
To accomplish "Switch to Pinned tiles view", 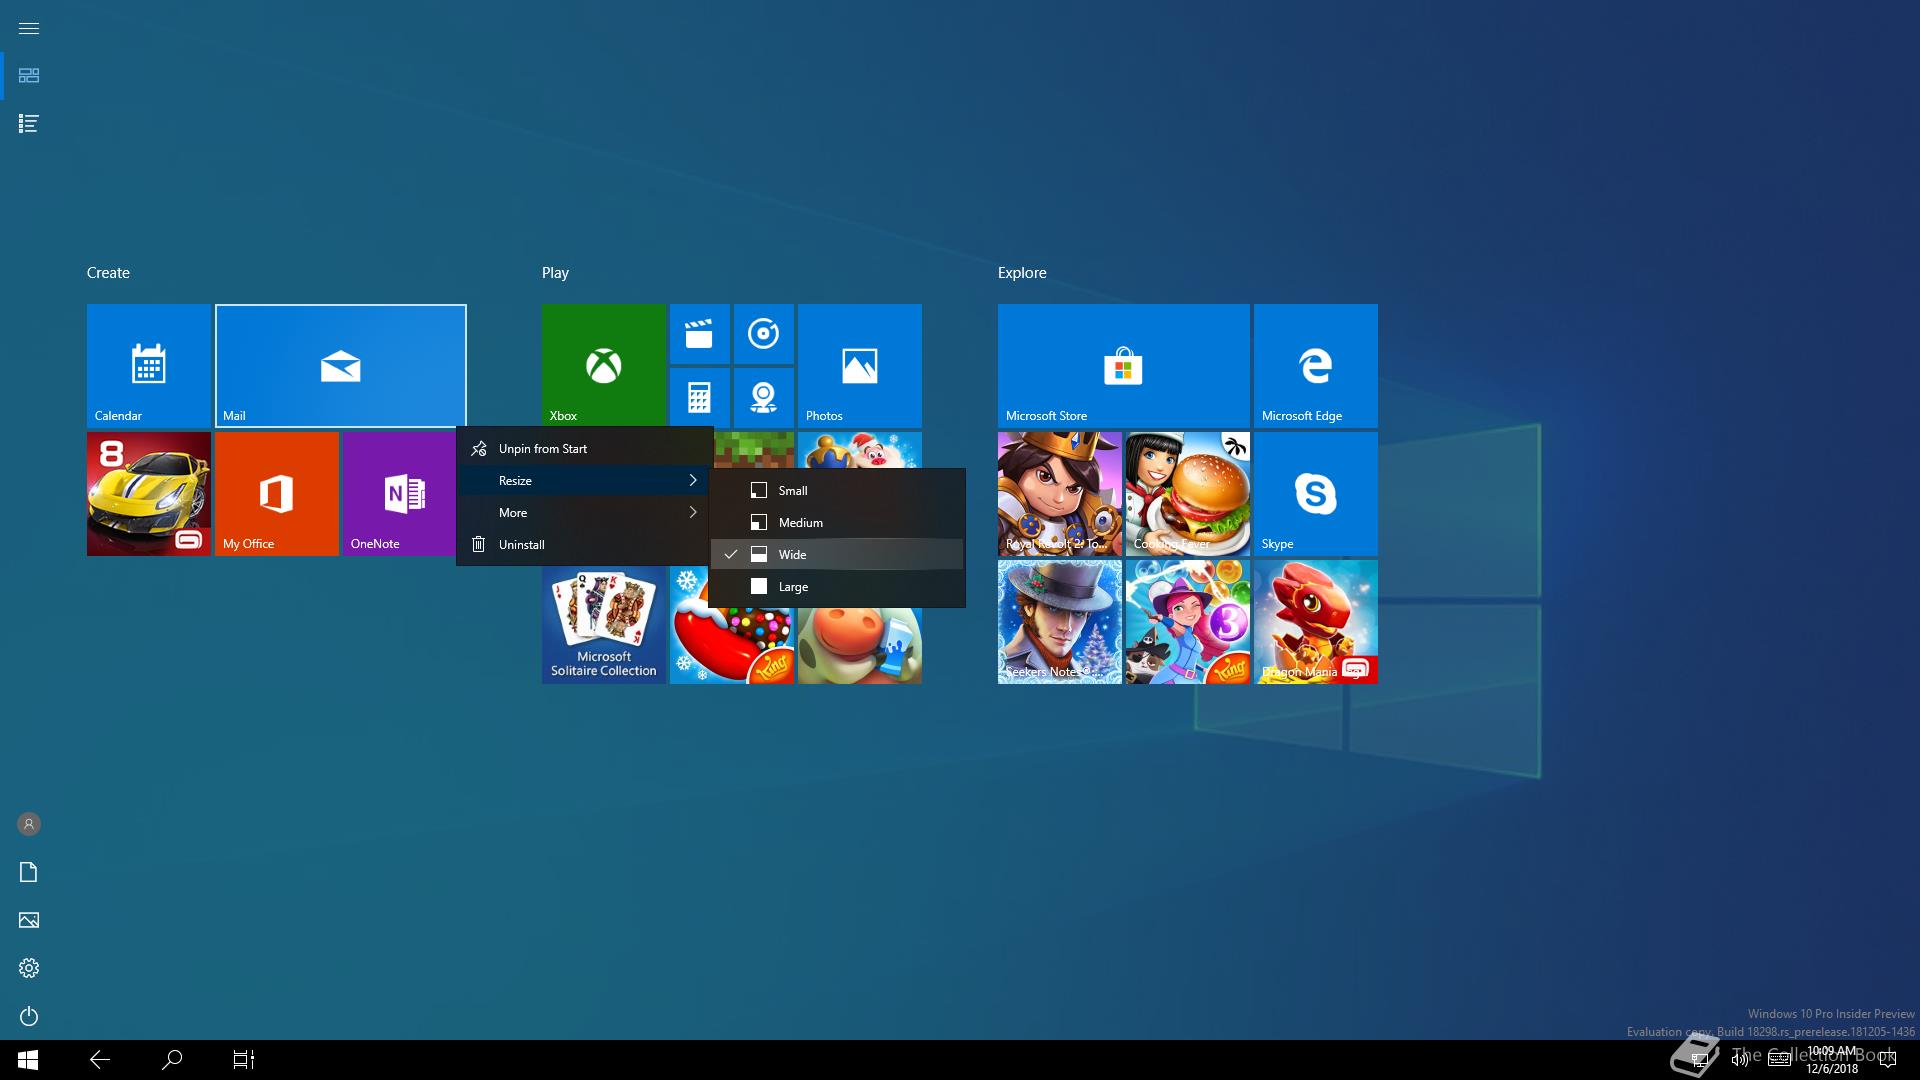I will pyautogui.click(x=29, y=76).
